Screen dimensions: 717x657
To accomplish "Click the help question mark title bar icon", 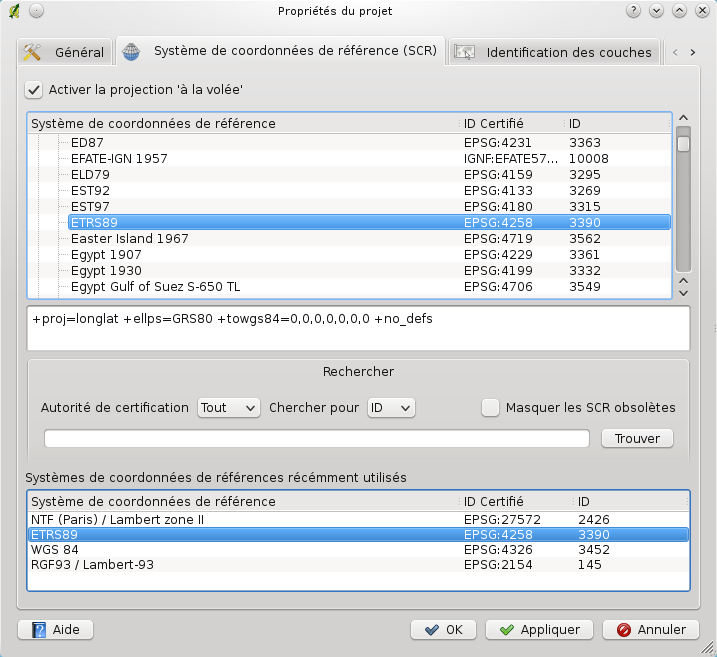I will [632, 11].
